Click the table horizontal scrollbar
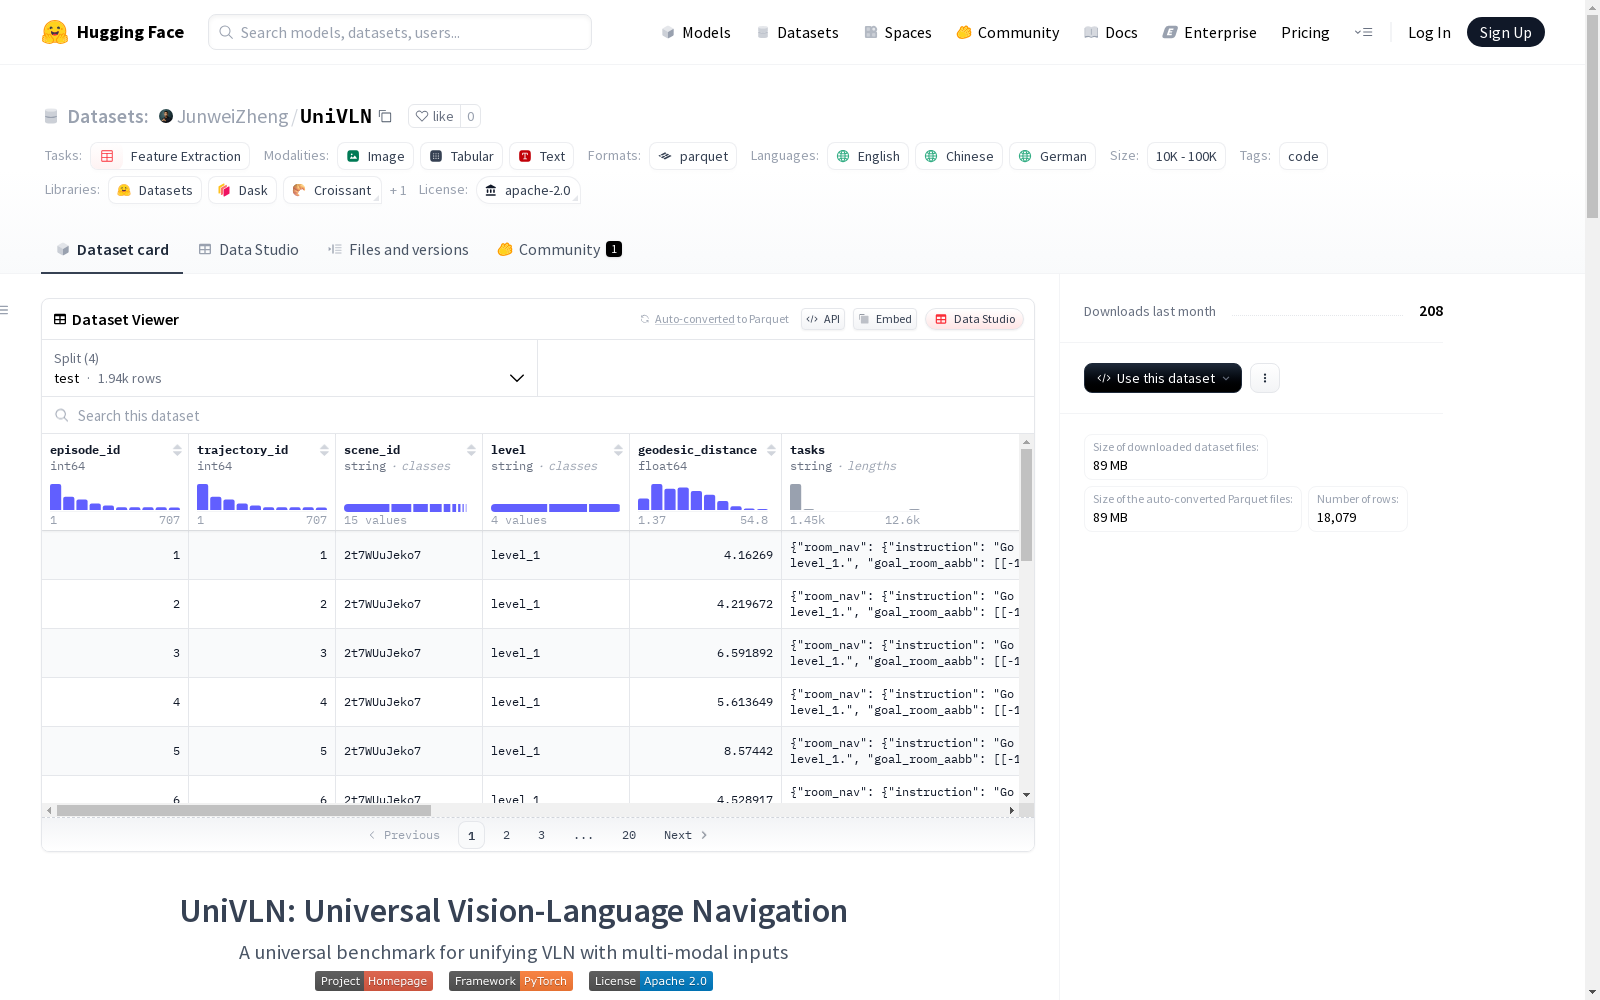 [244, 810]
